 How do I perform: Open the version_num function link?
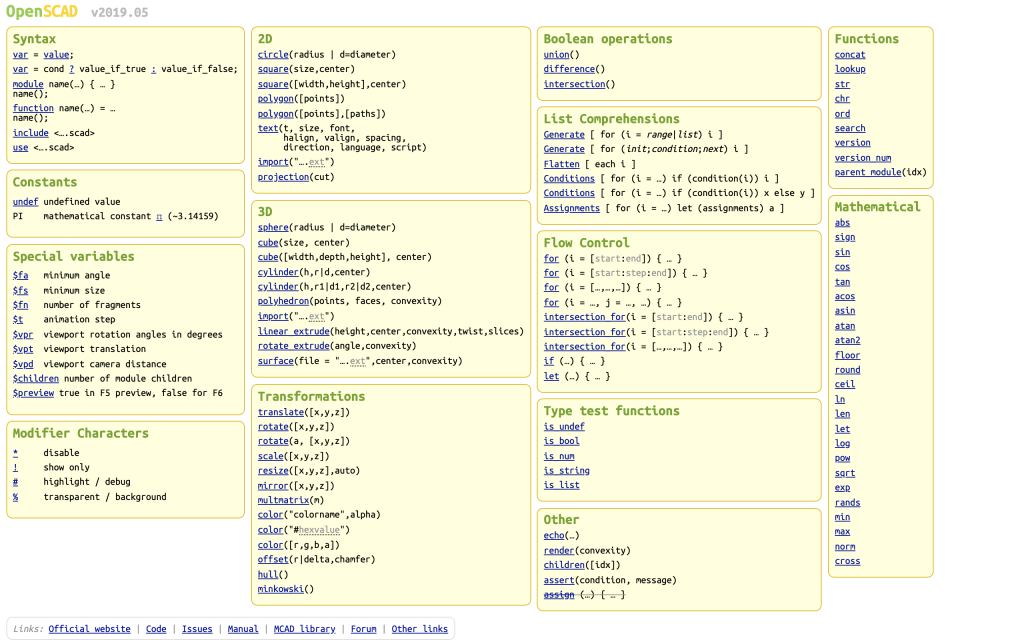(863, 157)
